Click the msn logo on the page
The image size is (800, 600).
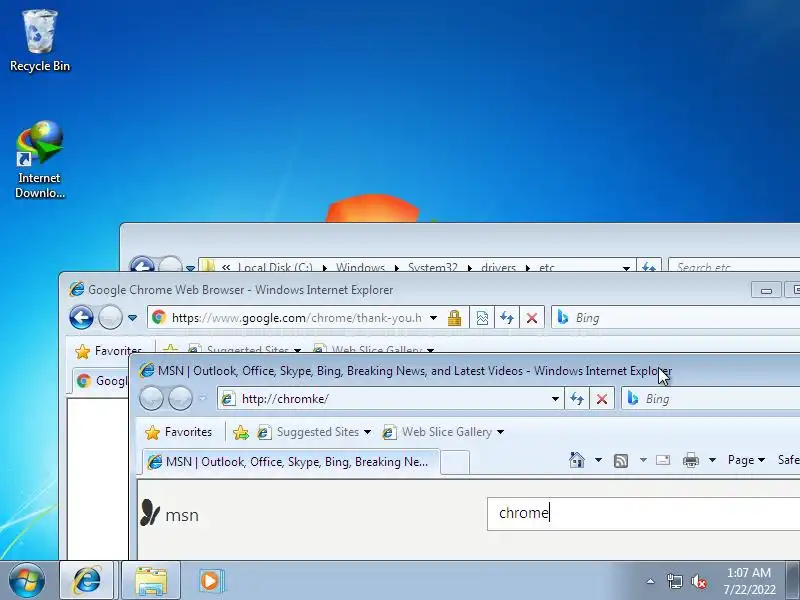169,513
